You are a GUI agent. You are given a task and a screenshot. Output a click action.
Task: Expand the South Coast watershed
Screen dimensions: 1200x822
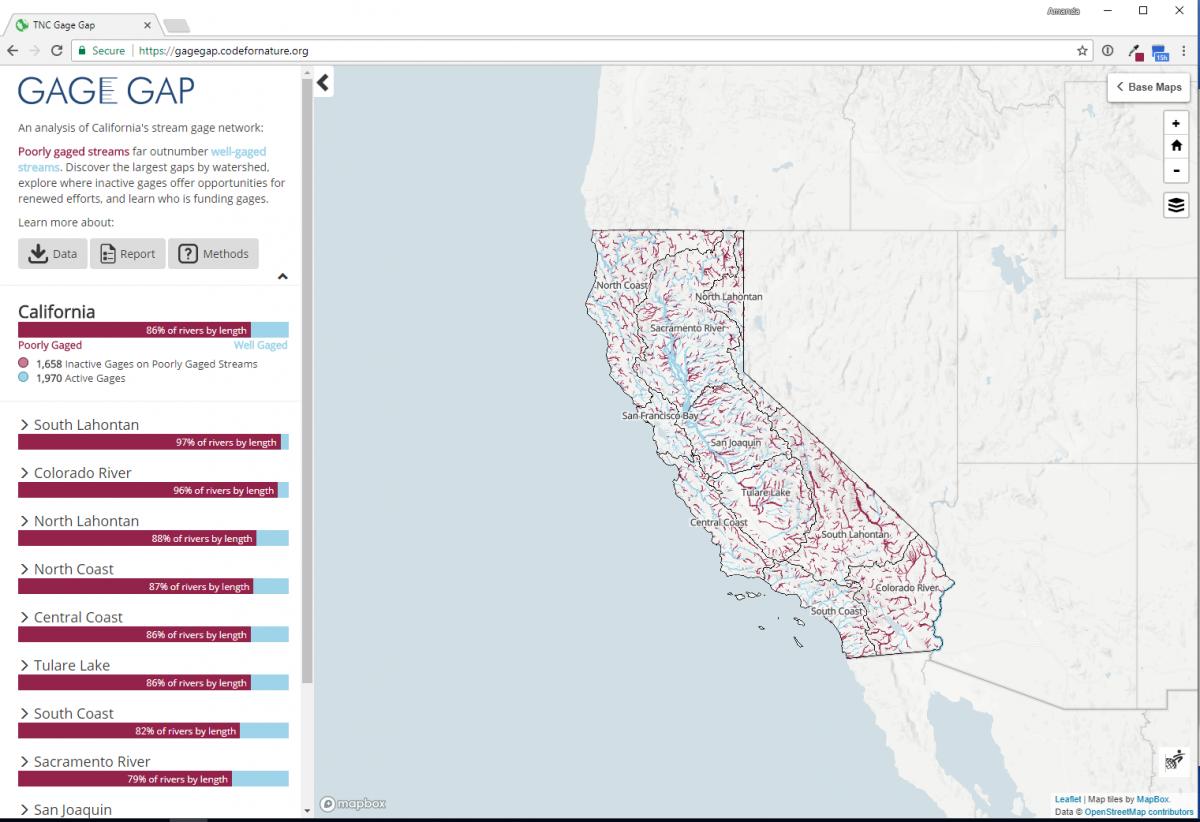click(x=66, y=713)
